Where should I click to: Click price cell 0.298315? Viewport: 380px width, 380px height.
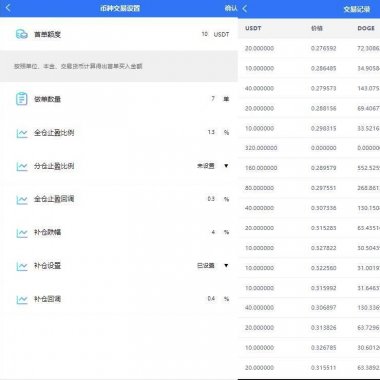click(x=323, y=128)
